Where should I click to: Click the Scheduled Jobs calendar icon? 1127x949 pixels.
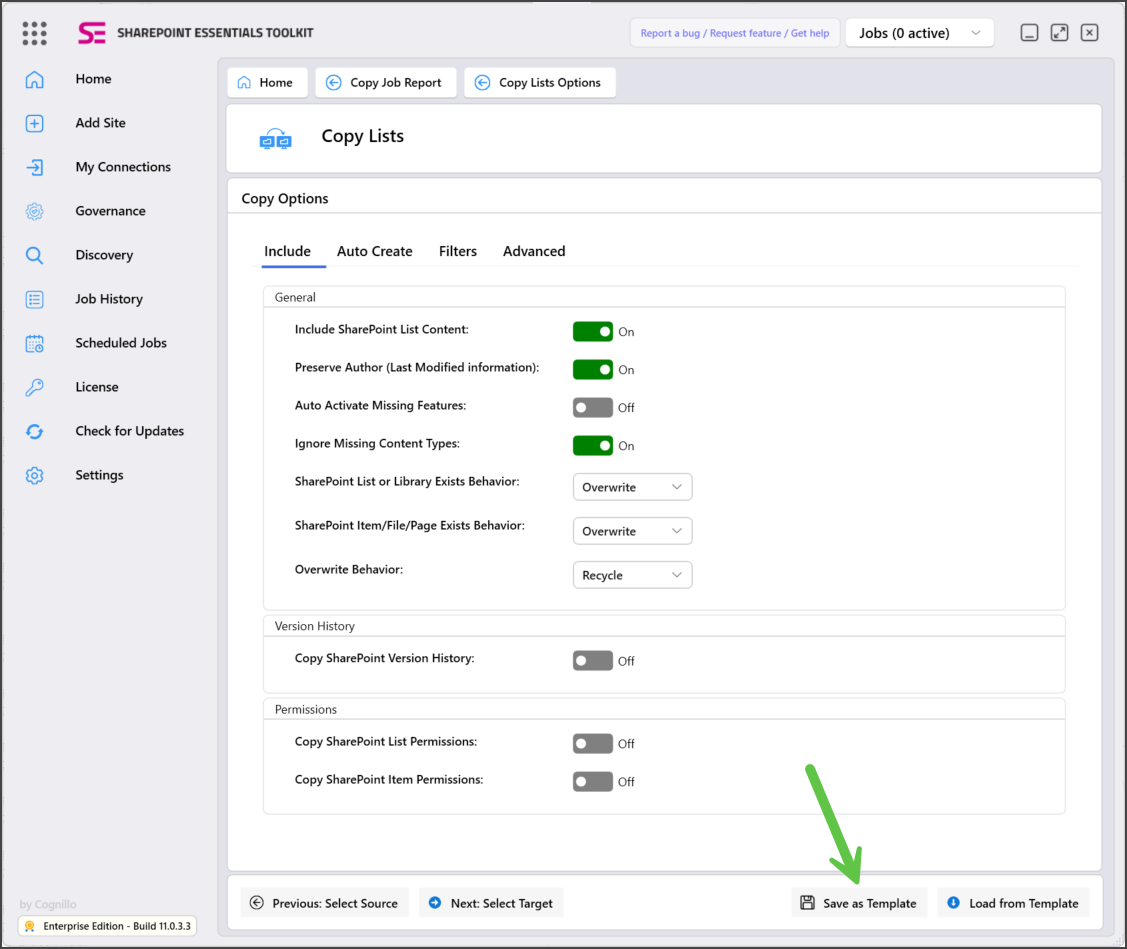pyautogui.click(x=34, y=343)
